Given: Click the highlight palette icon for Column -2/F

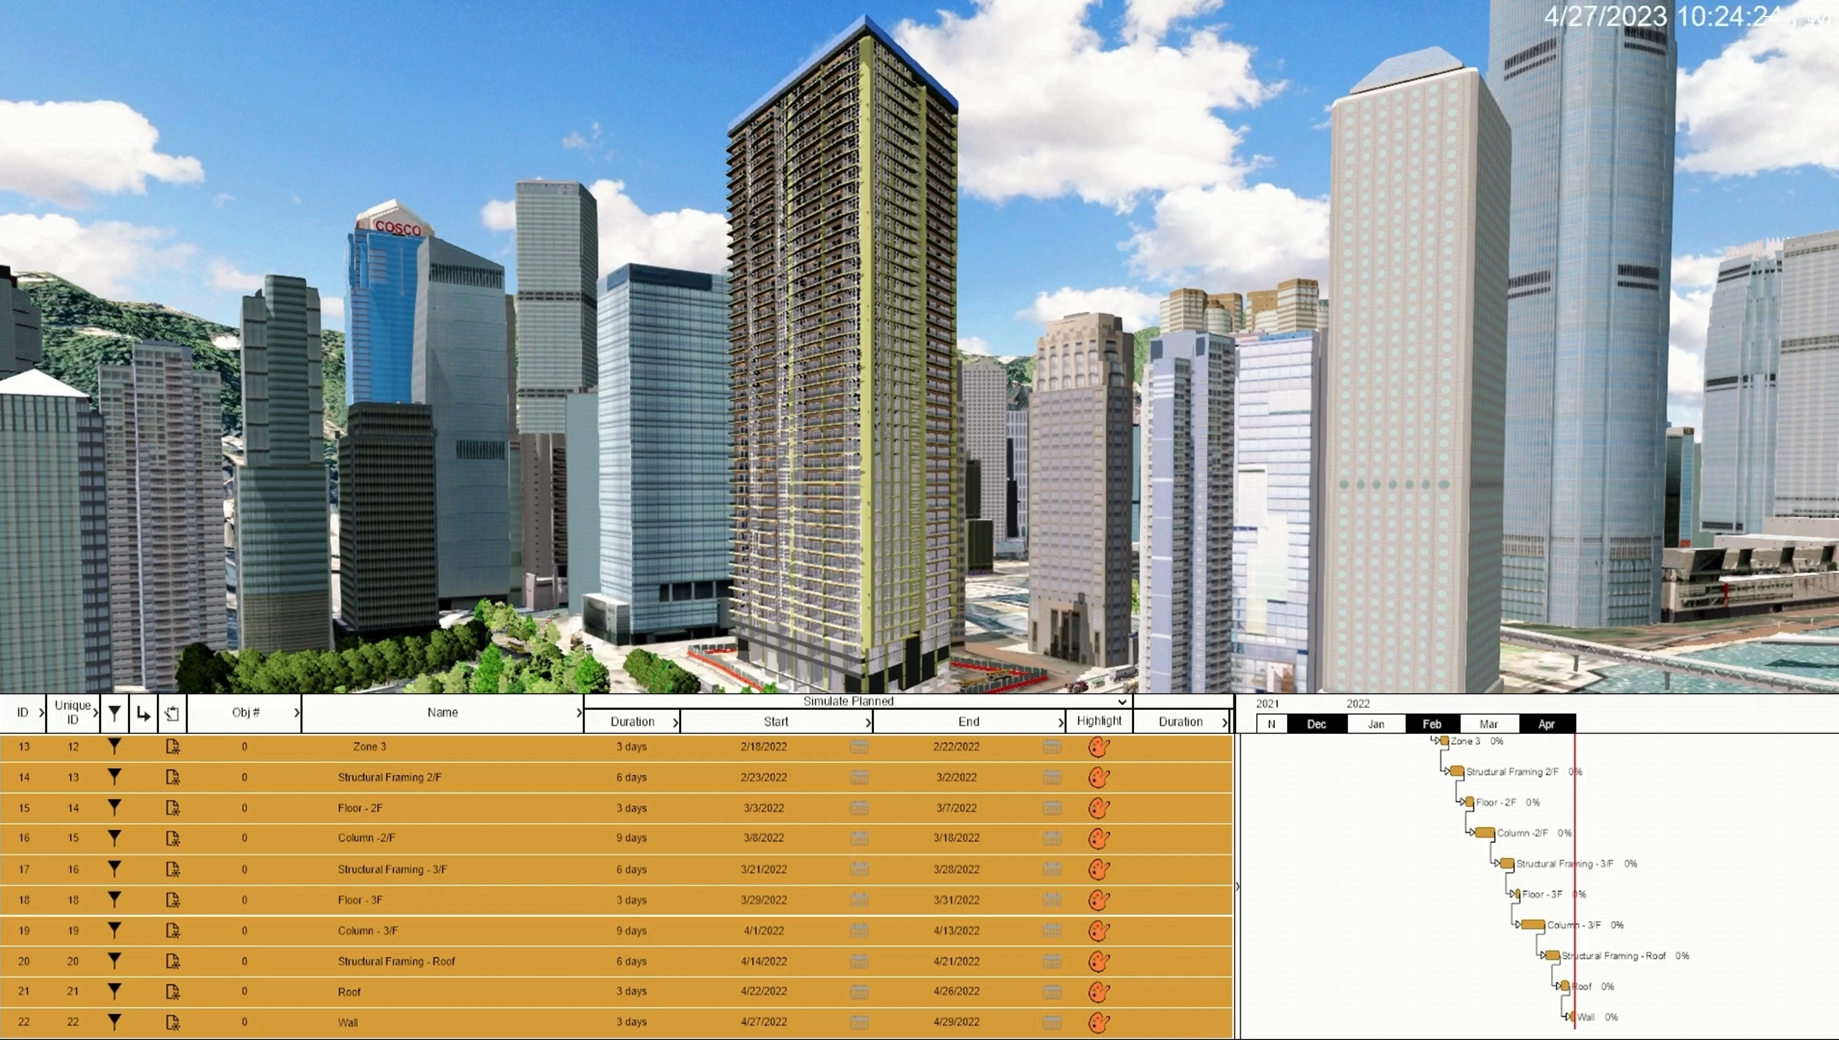Looking at the screenshot, I should [x=1099, y=838].
